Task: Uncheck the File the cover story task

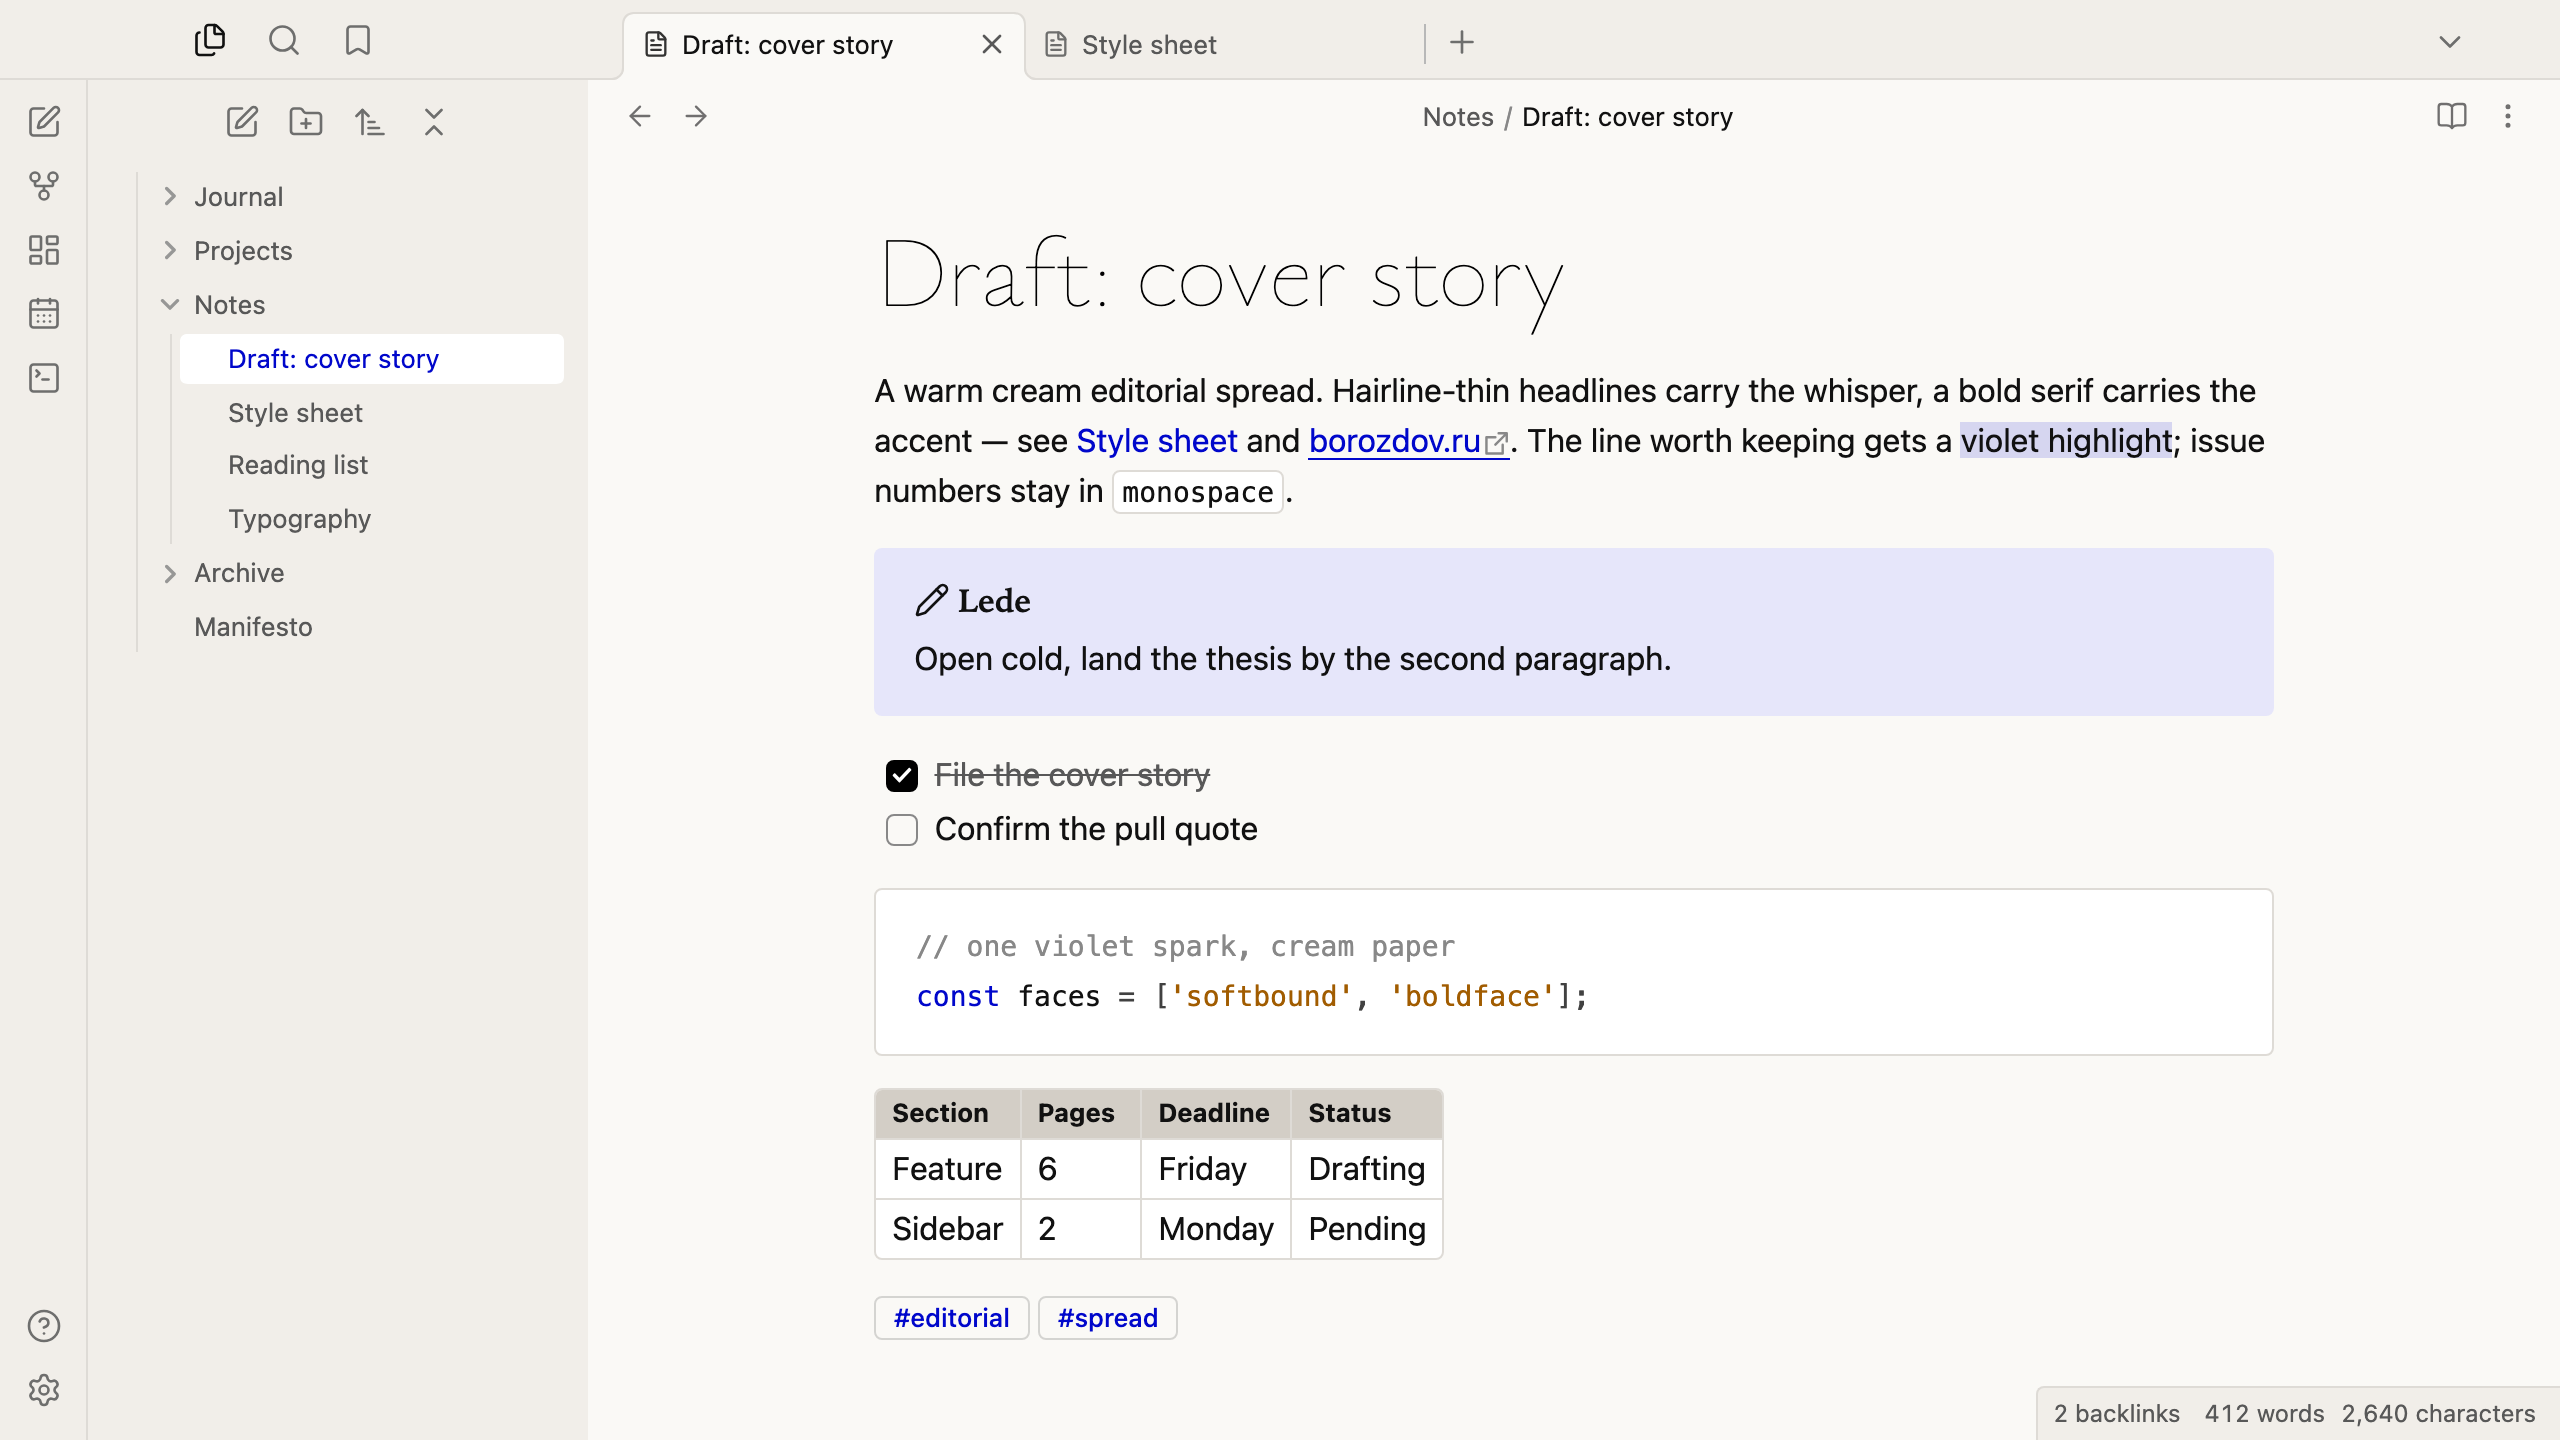Action: coord(902,776)
